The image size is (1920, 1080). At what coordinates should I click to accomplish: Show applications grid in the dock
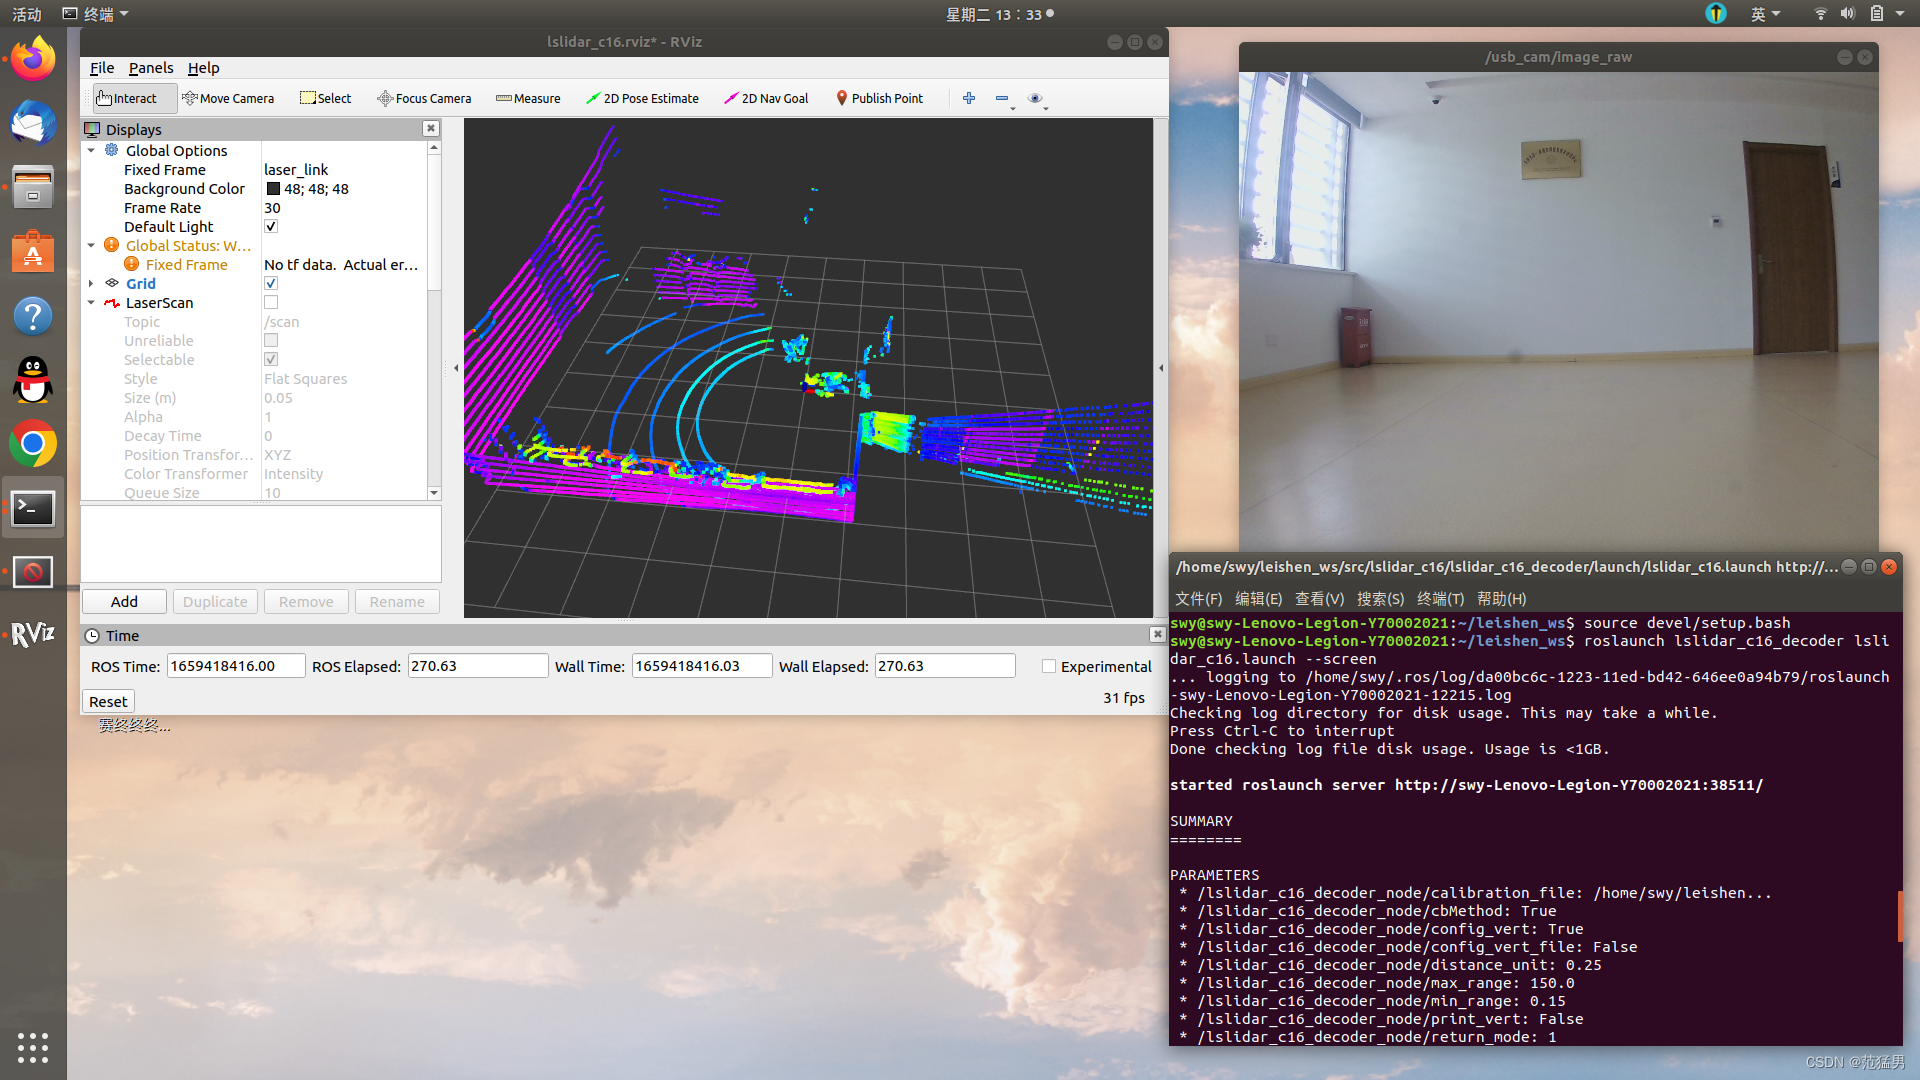click(x=33, y=1047)
